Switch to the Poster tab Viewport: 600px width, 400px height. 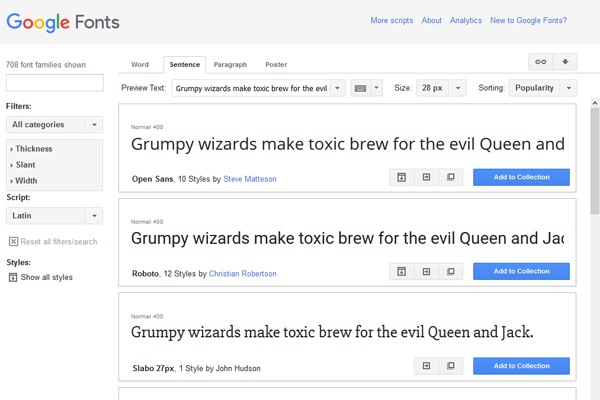[276, 65]
